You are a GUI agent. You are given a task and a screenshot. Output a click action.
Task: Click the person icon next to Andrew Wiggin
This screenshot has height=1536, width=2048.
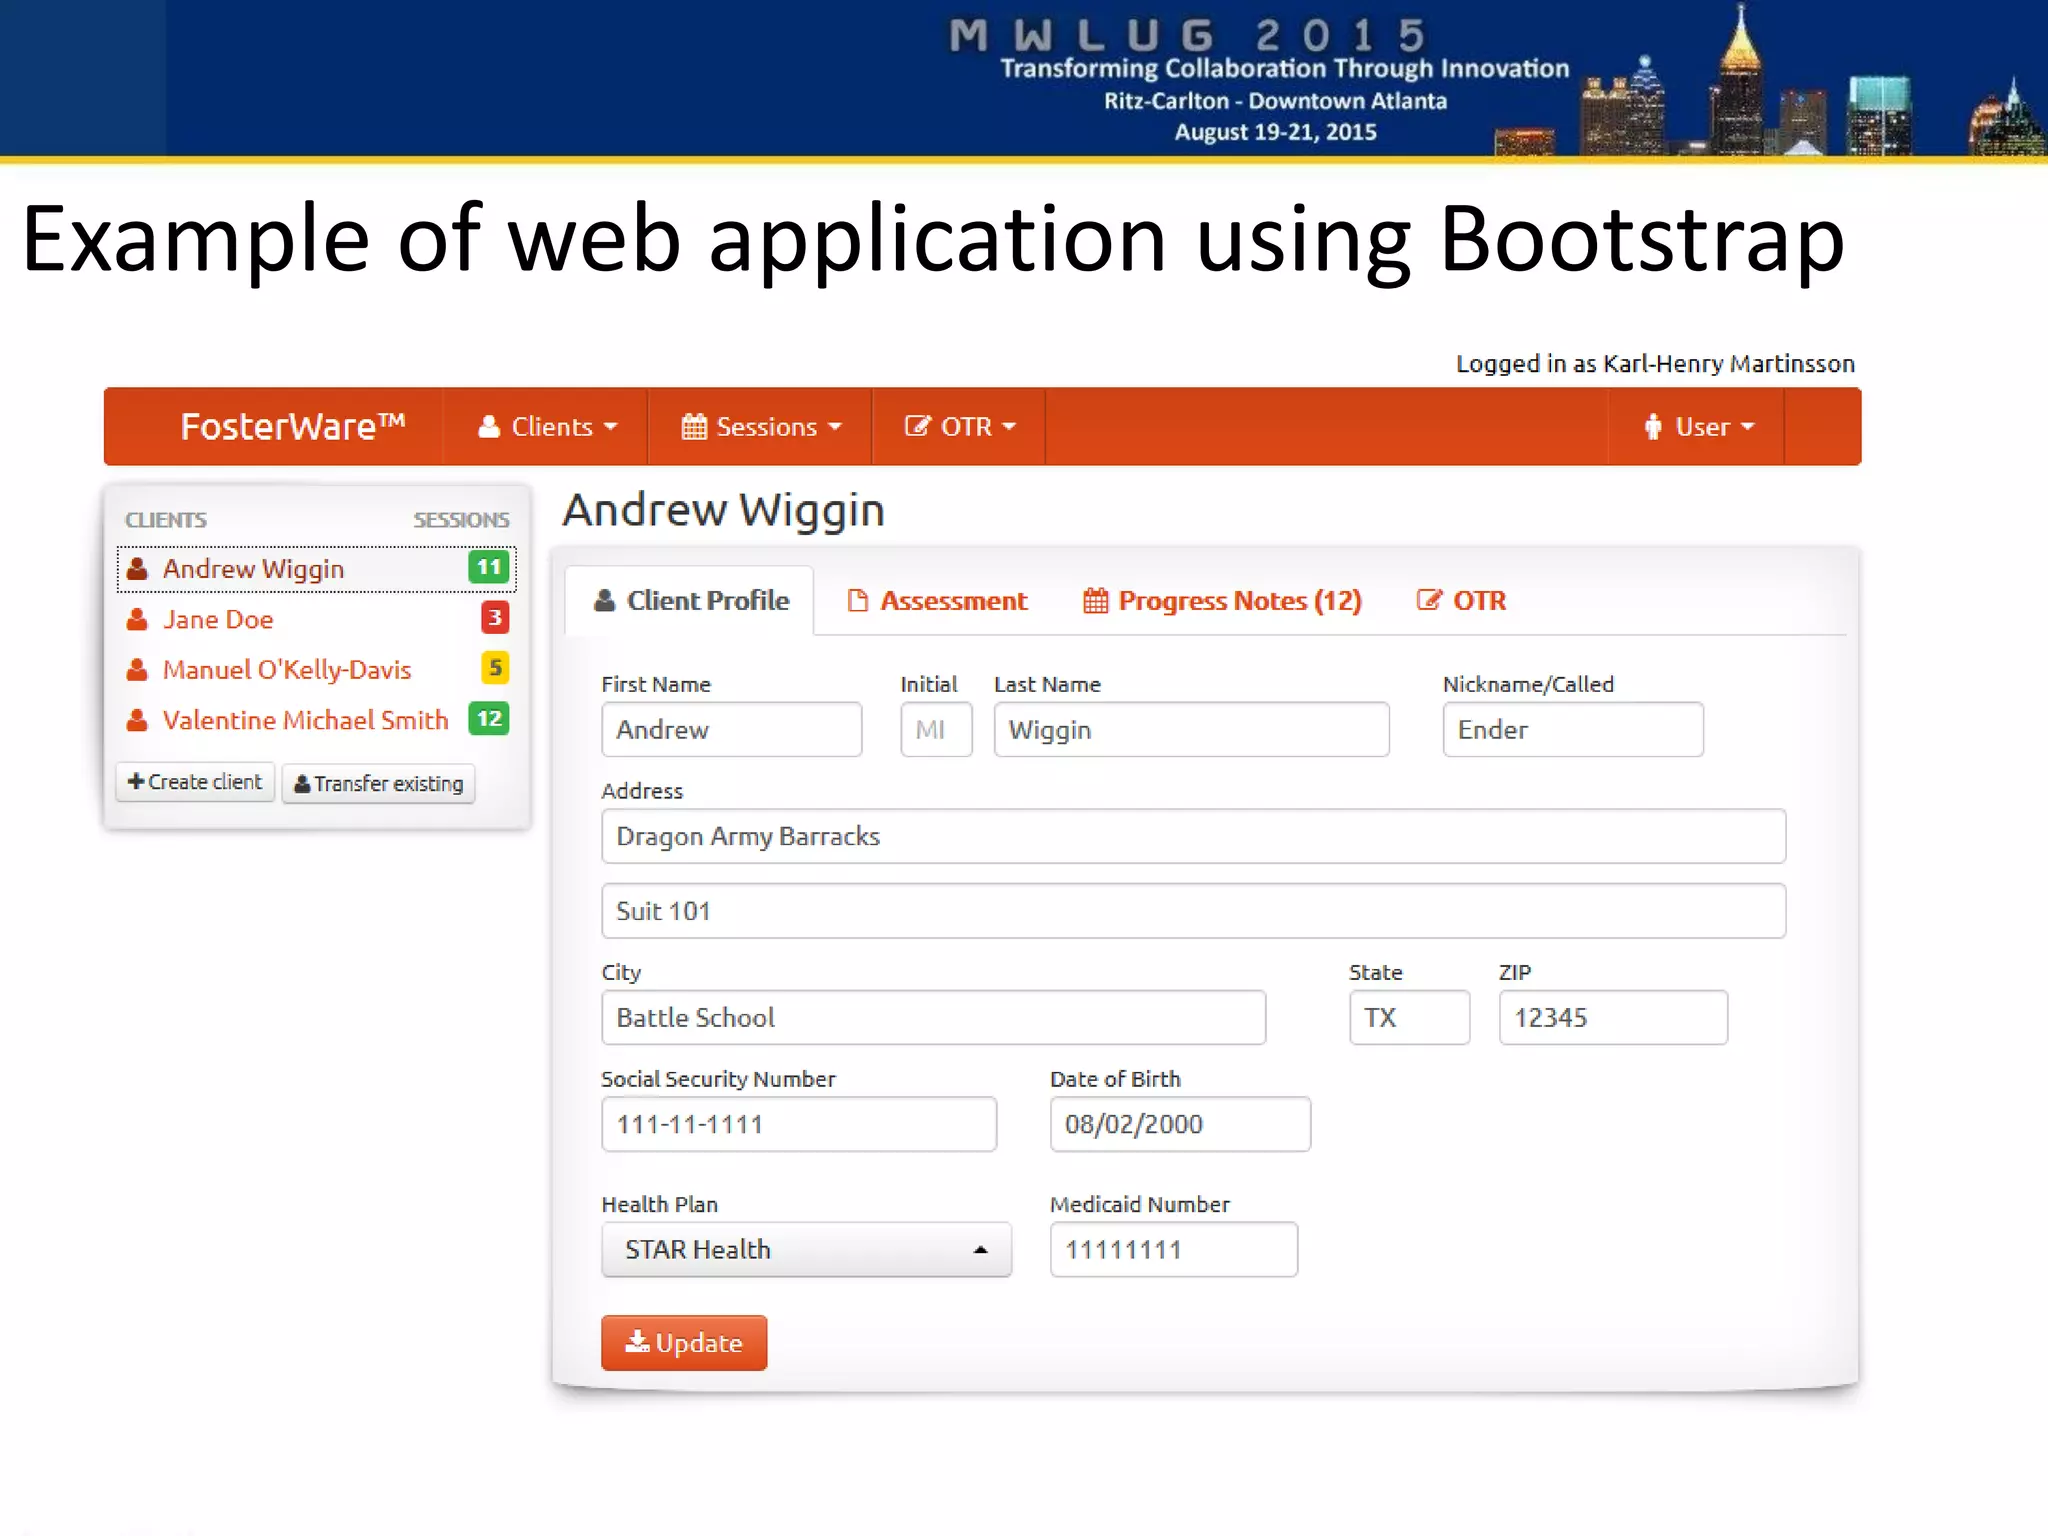pyautogui.click(x=138, y=568)
